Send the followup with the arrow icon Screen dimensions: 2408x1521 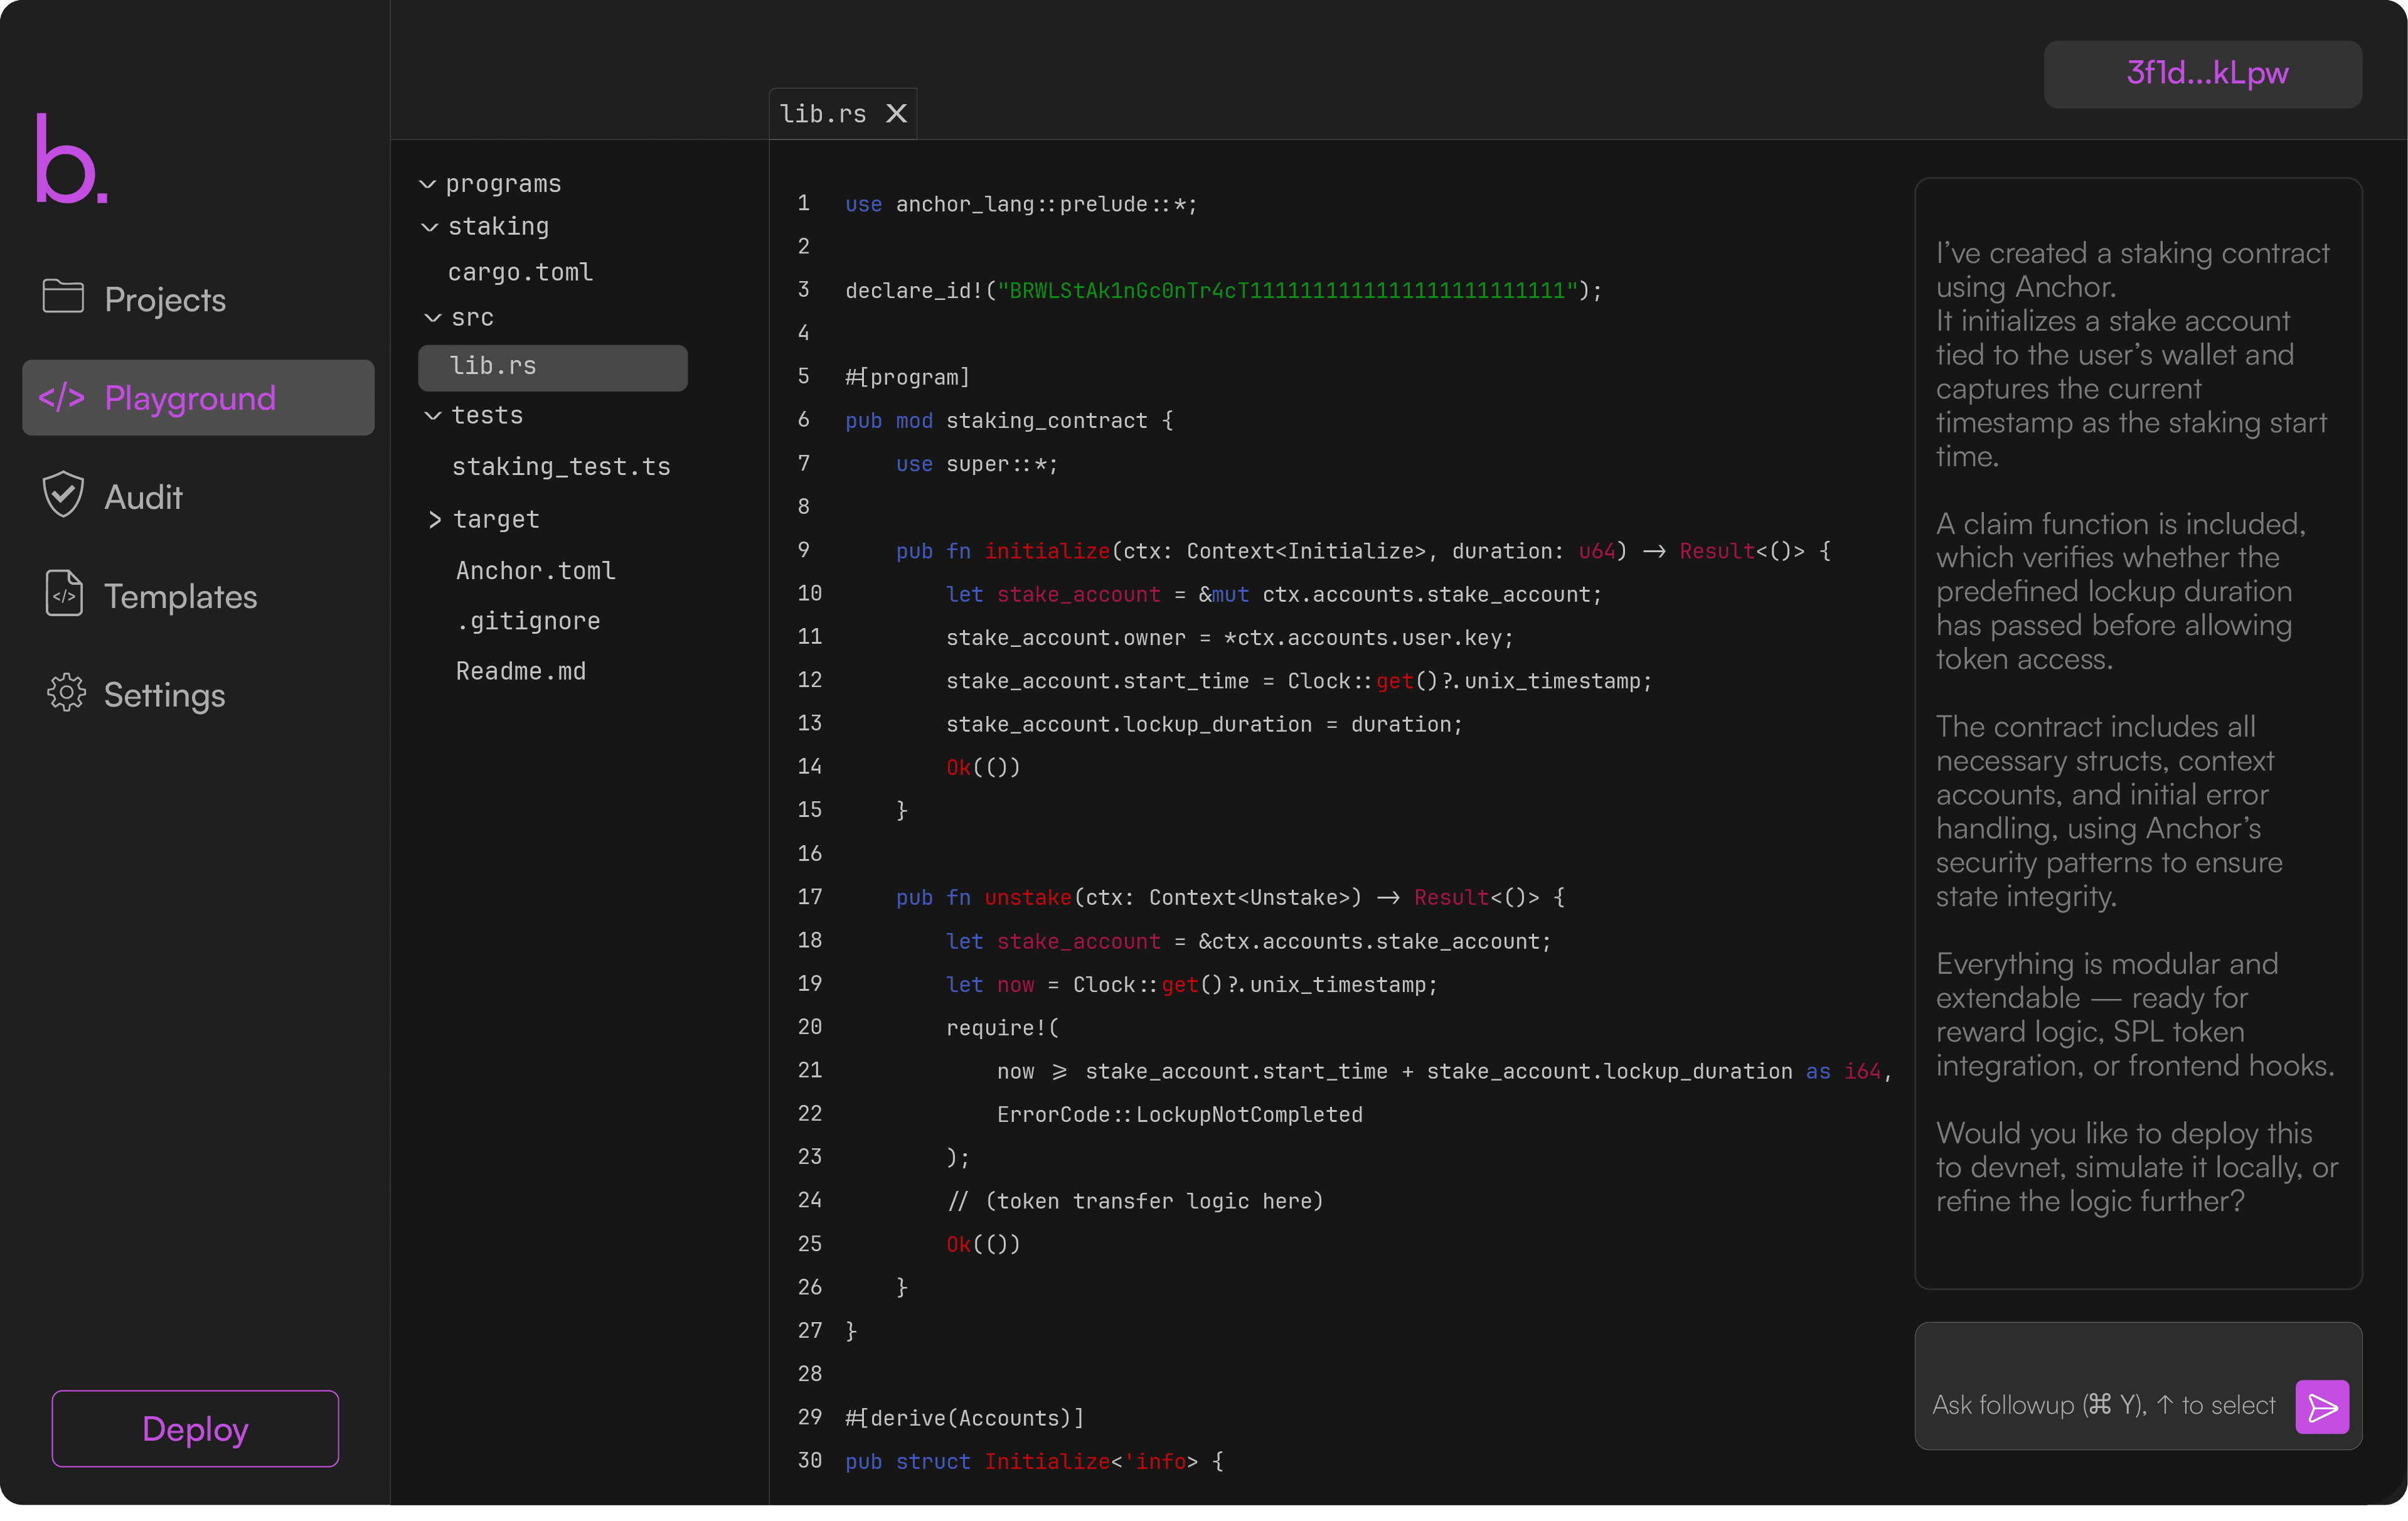(2322, 1407)
